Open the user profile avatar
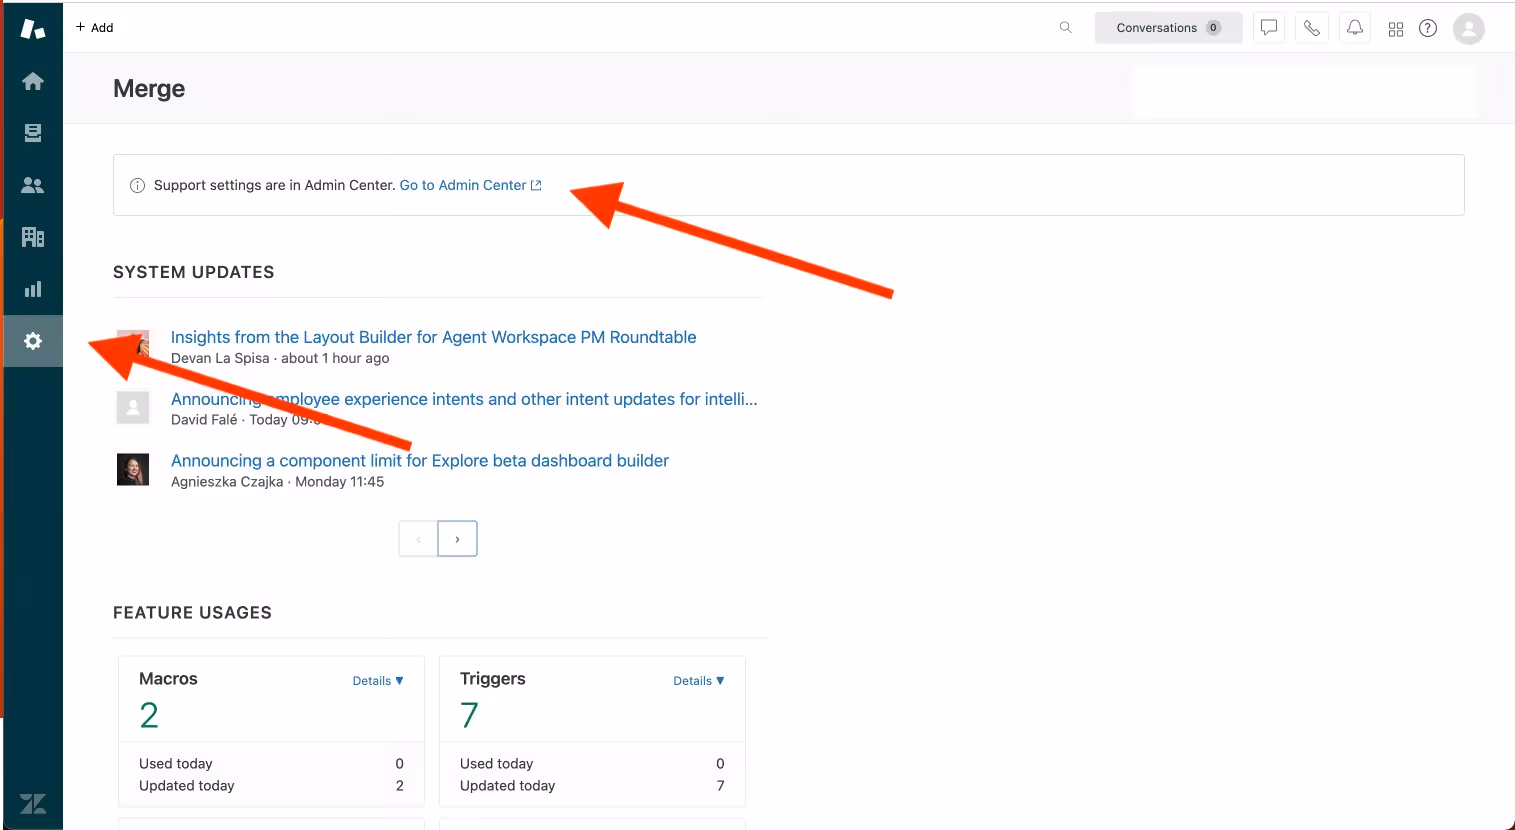 (x=1469, y=28)
